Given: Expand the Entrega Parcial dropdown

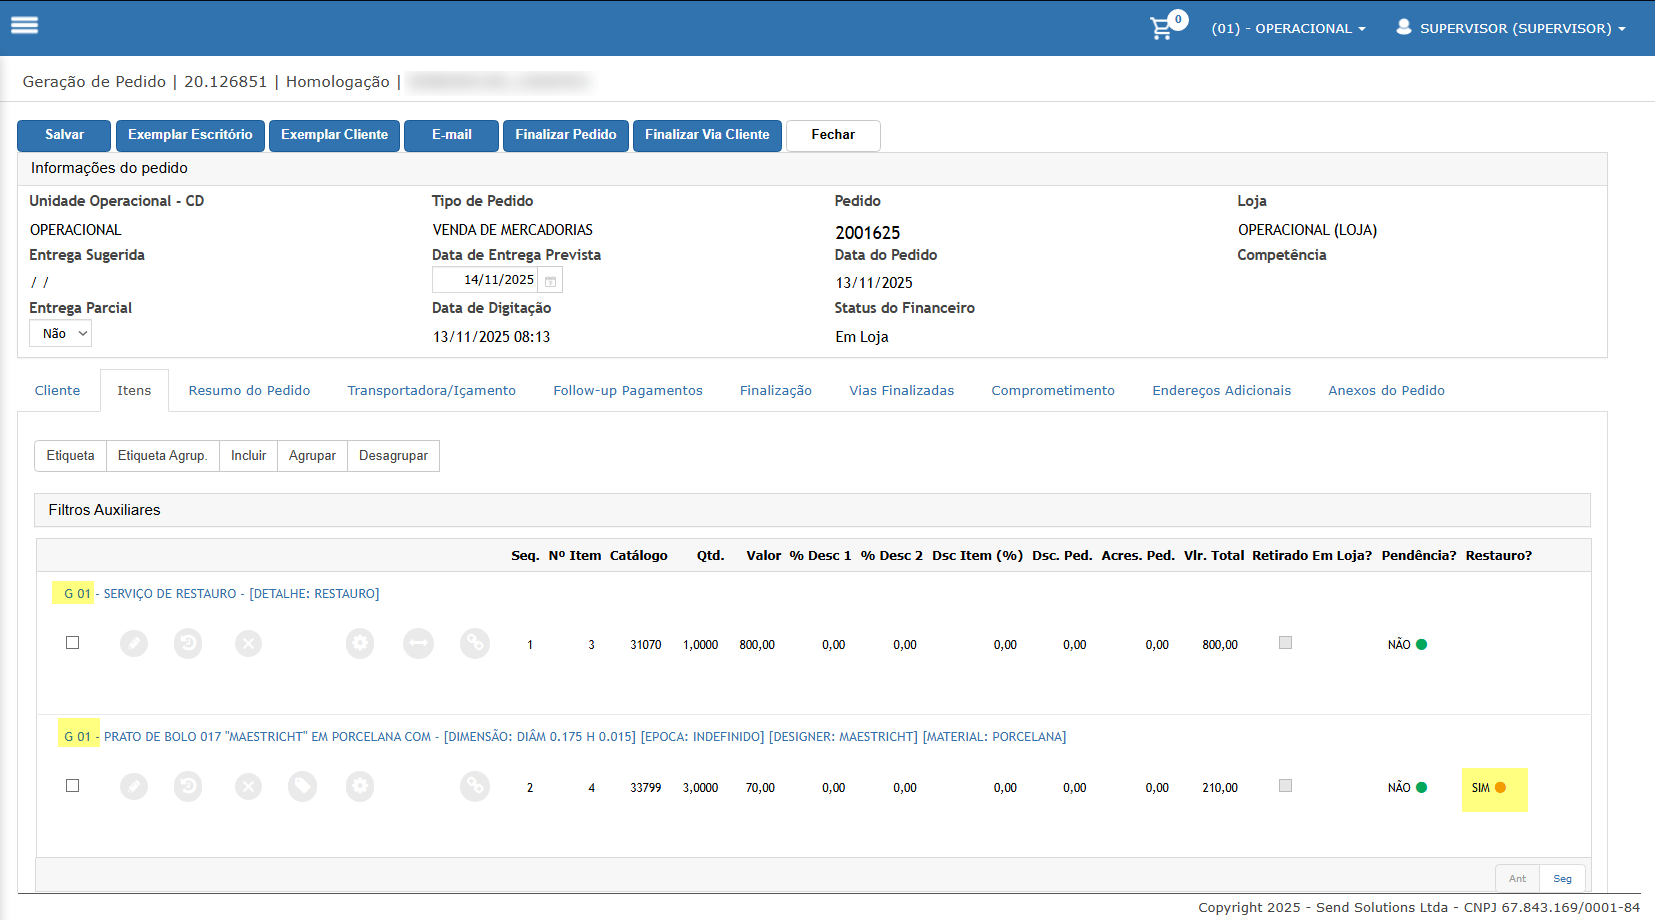Looking at the screenshot, I should 61,334.
